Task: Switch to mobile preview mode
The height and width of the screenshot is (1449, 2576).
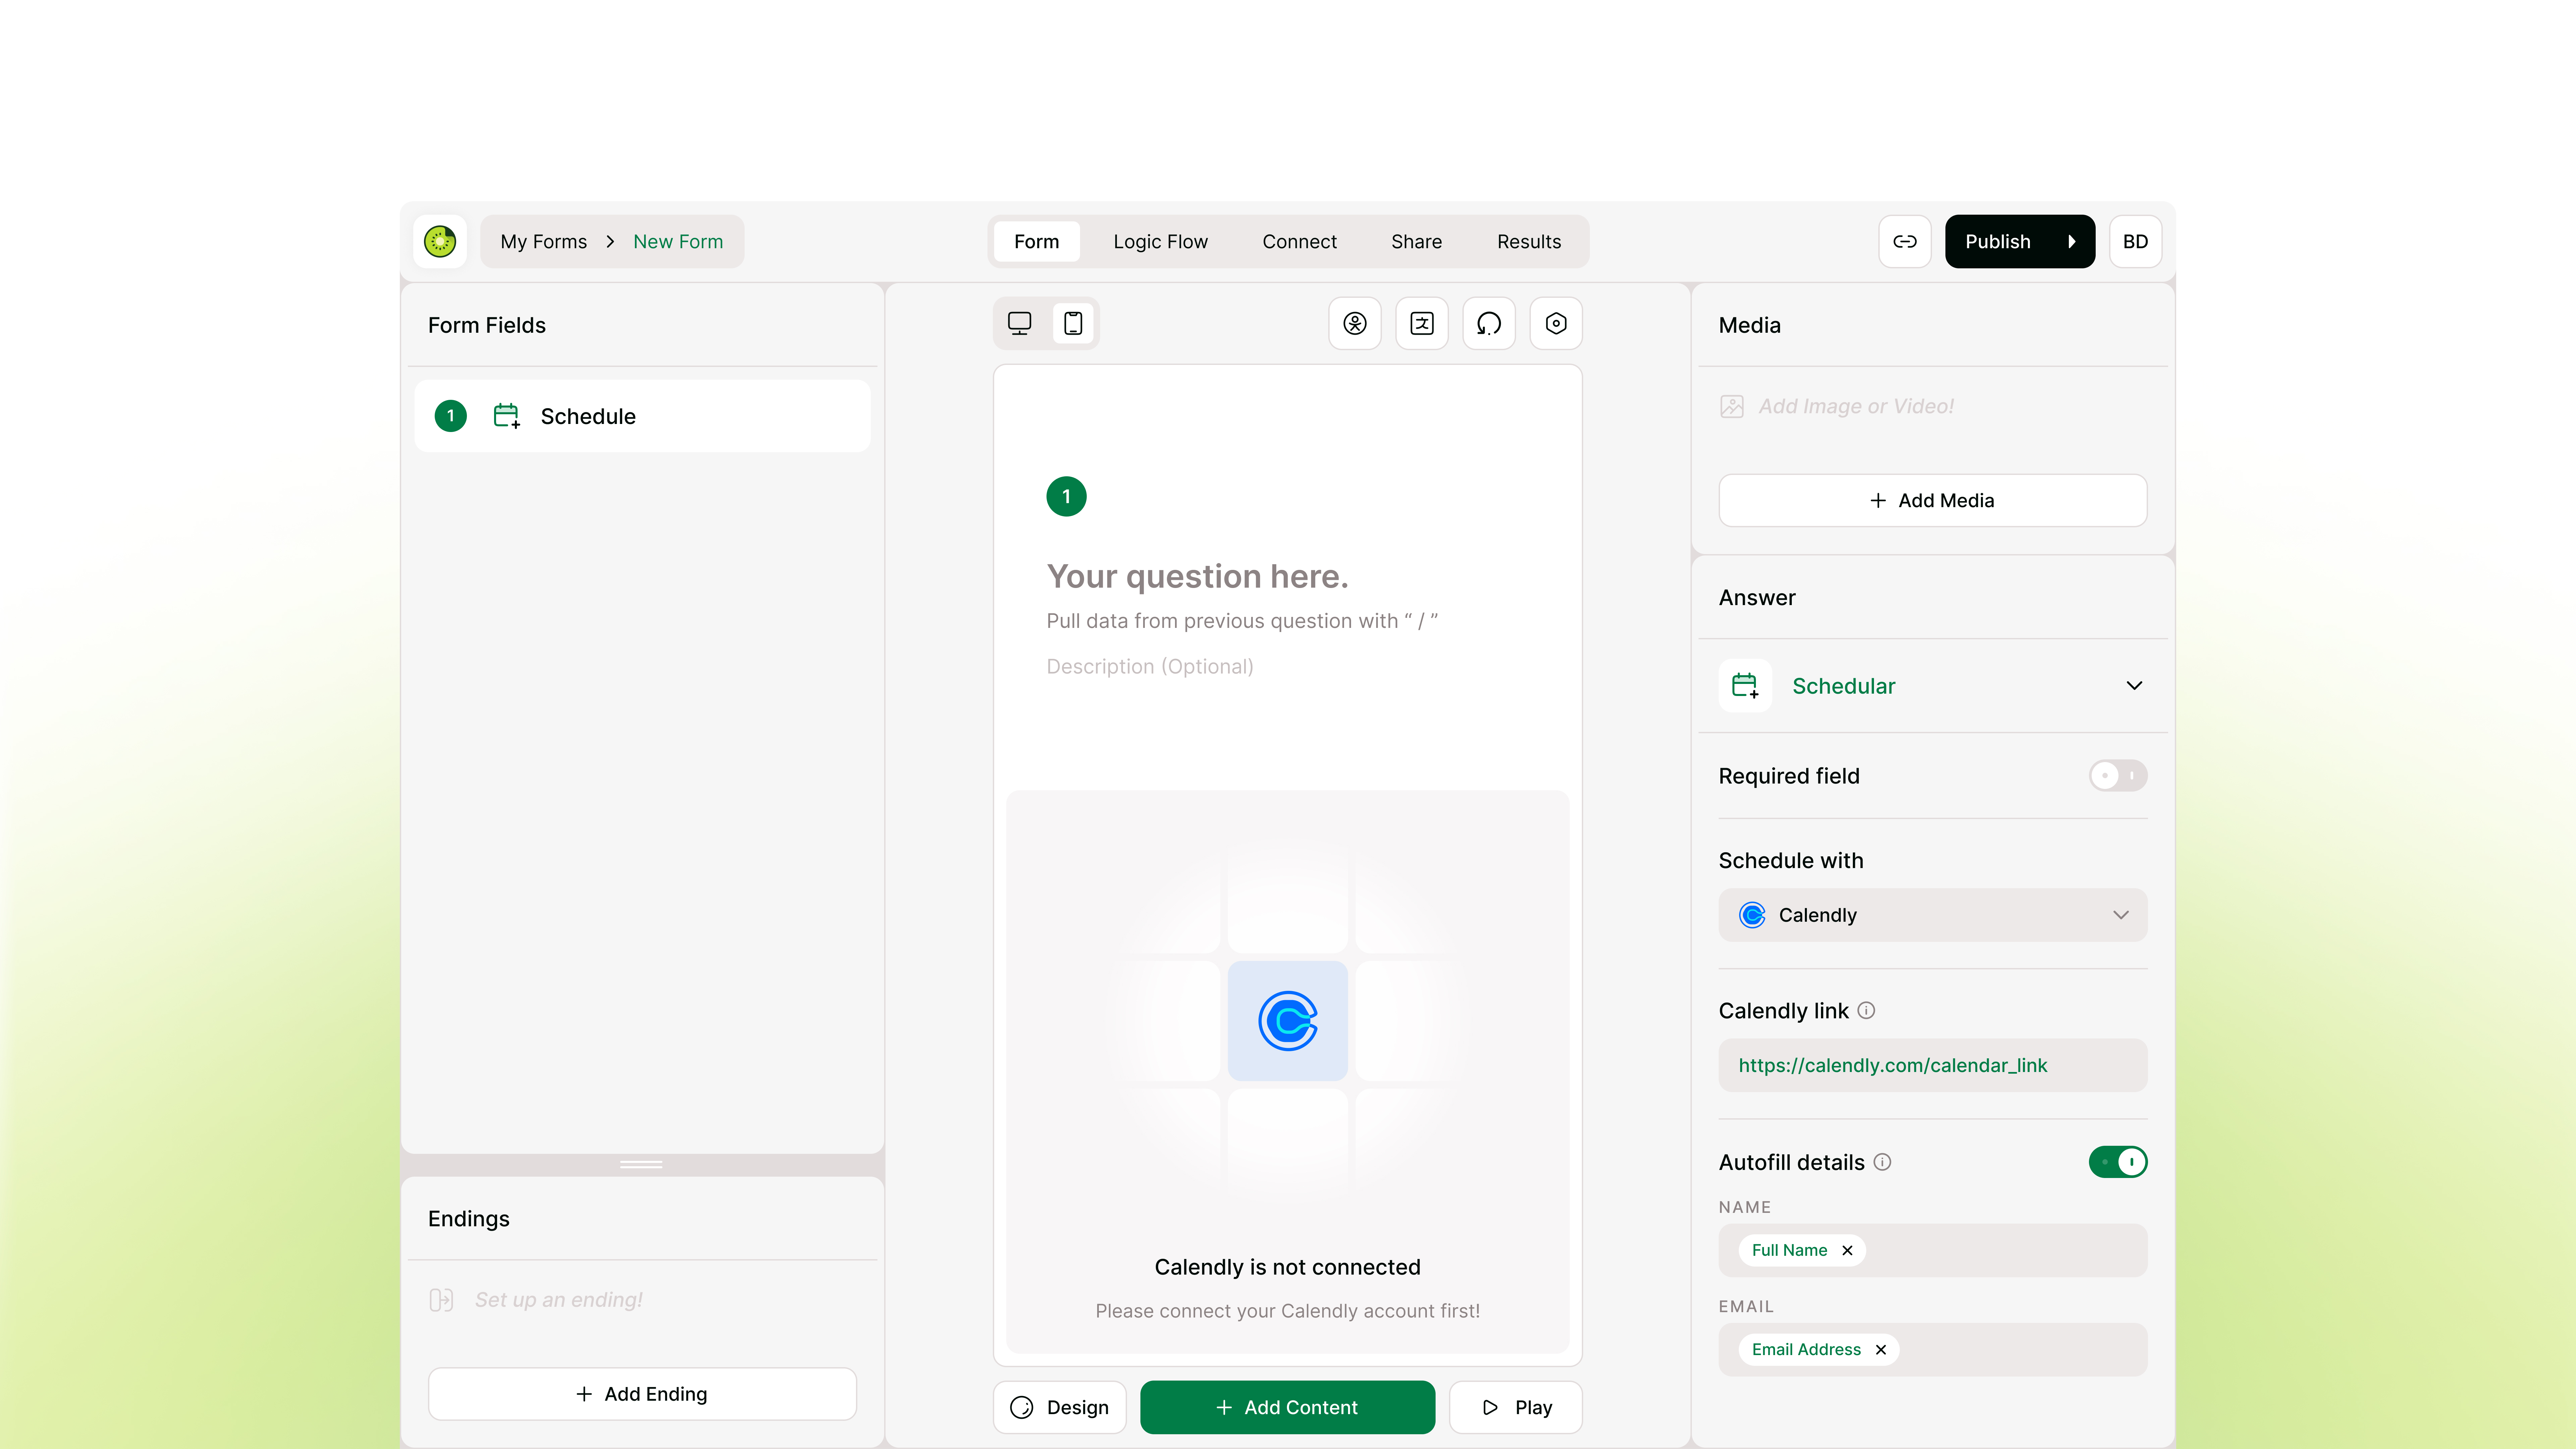Action: [1073, 323]
